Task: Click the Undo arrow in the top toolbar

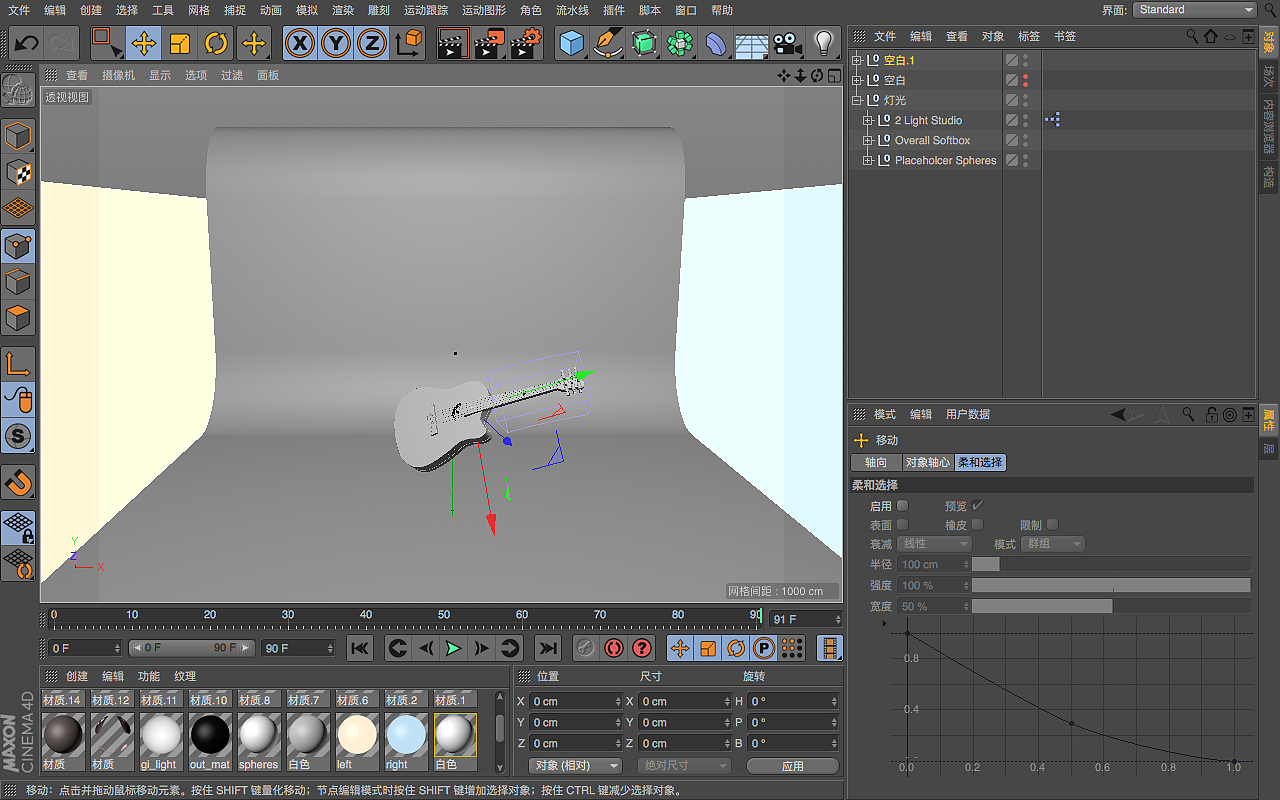Action: coord(26,43)
